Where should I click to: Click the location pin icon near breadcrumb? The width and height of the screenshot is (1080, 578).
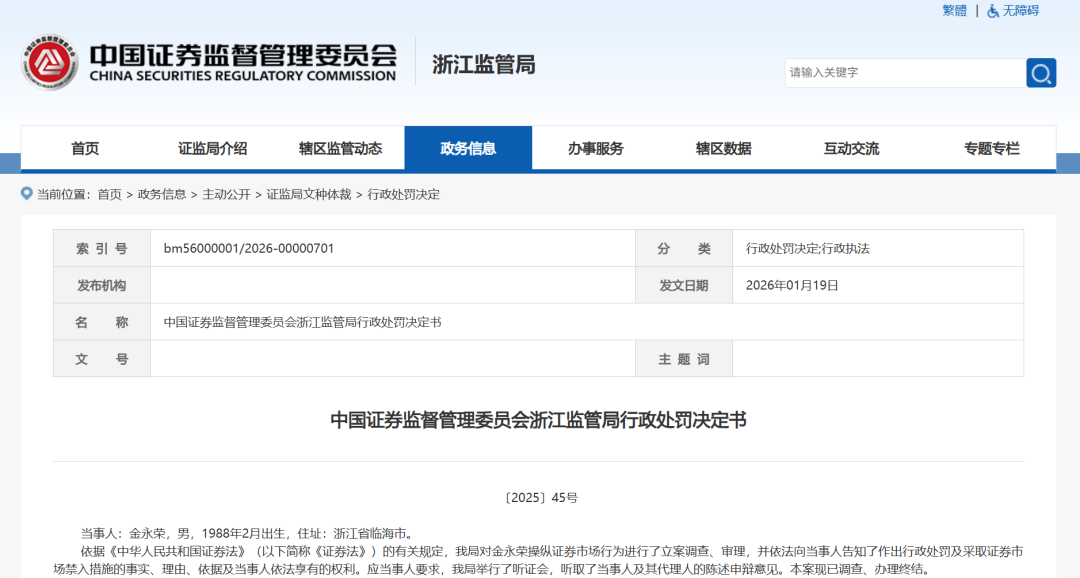click(27, 194)
